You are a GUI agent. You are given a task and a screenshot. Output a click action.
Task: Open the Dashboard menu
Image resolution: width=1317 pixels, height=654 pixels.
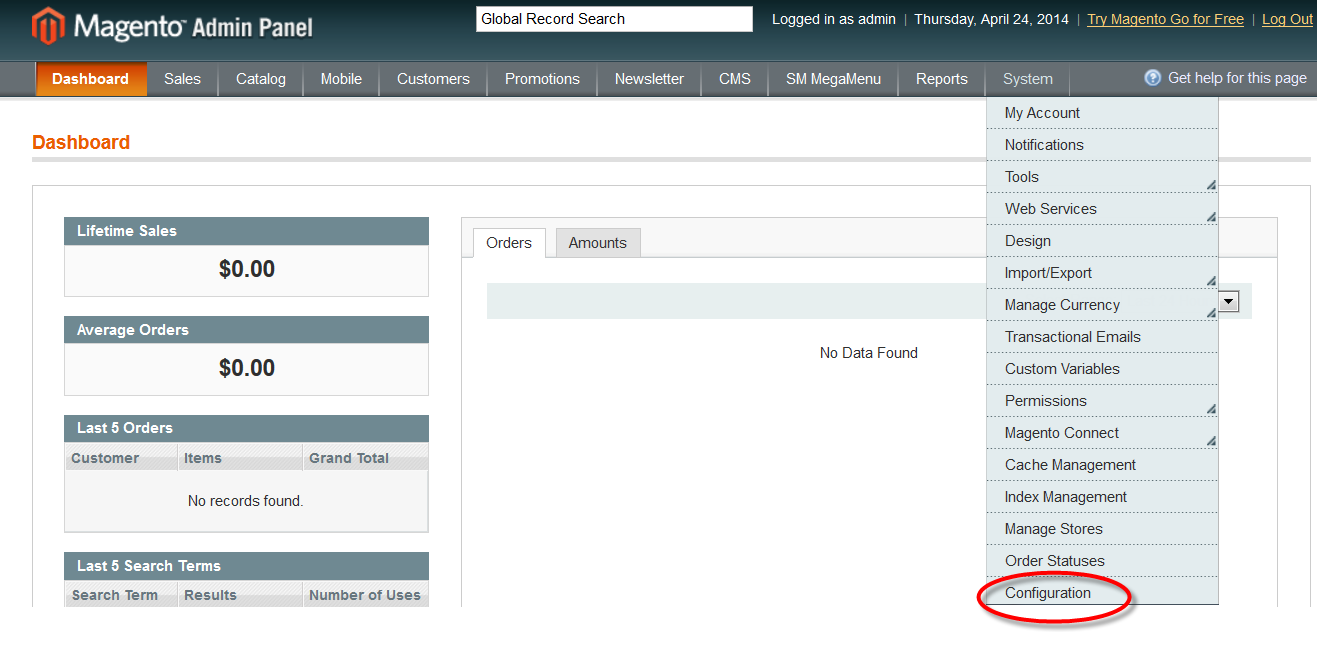tap(91, 79)
